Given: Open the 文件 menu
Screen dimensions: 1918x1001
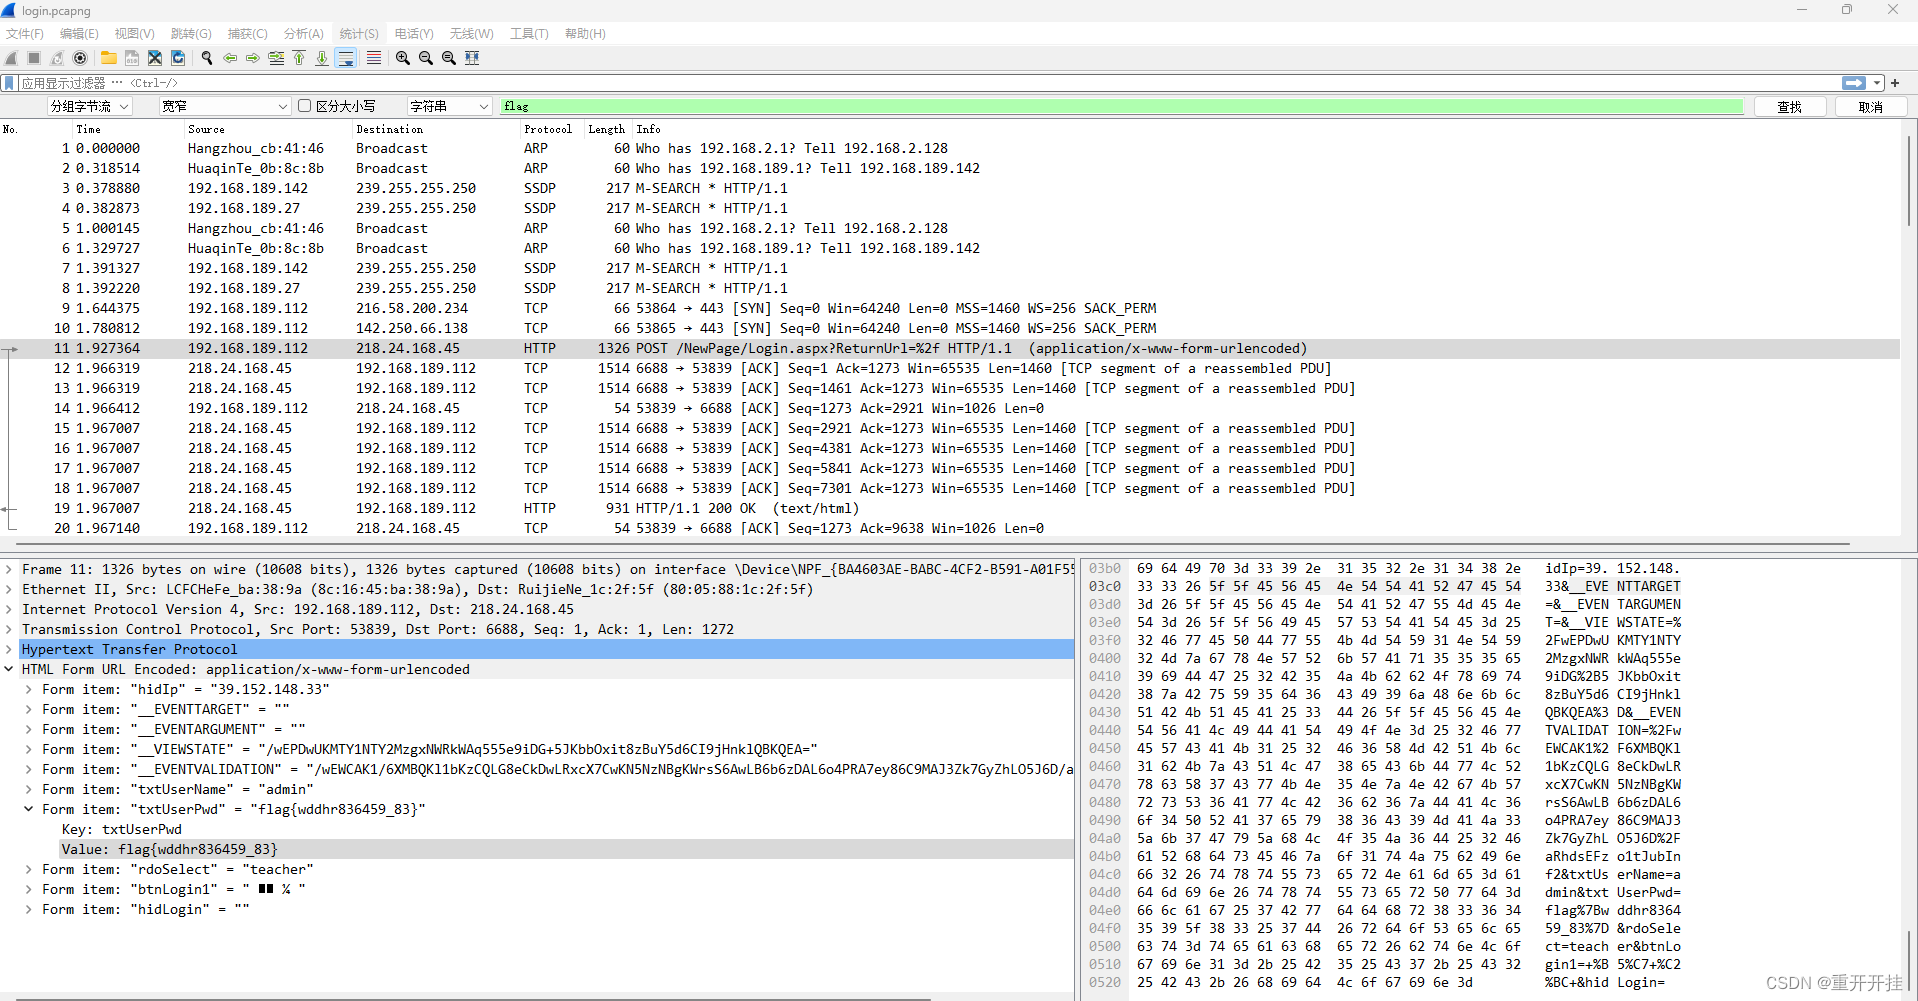Looking at the screenshot, I should [x=24, y=33].
